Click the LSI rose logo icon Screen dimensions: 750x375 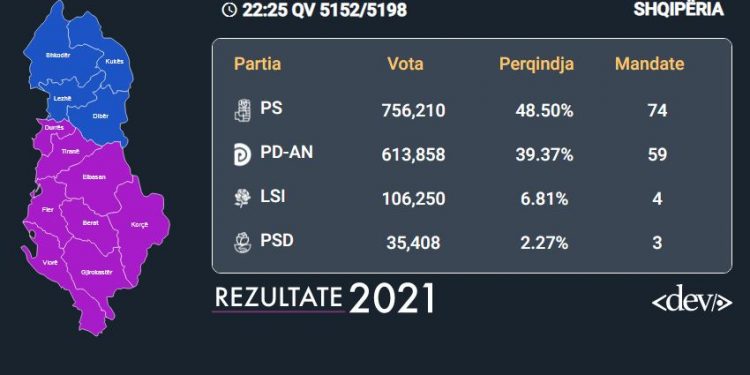coord(243,198)
